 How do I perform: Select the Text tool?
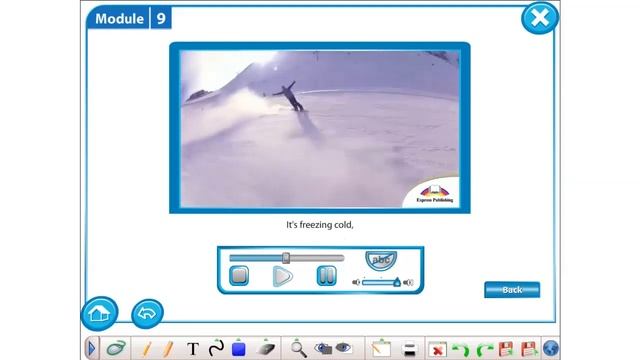pyautogui.click(x=193, y=349)
